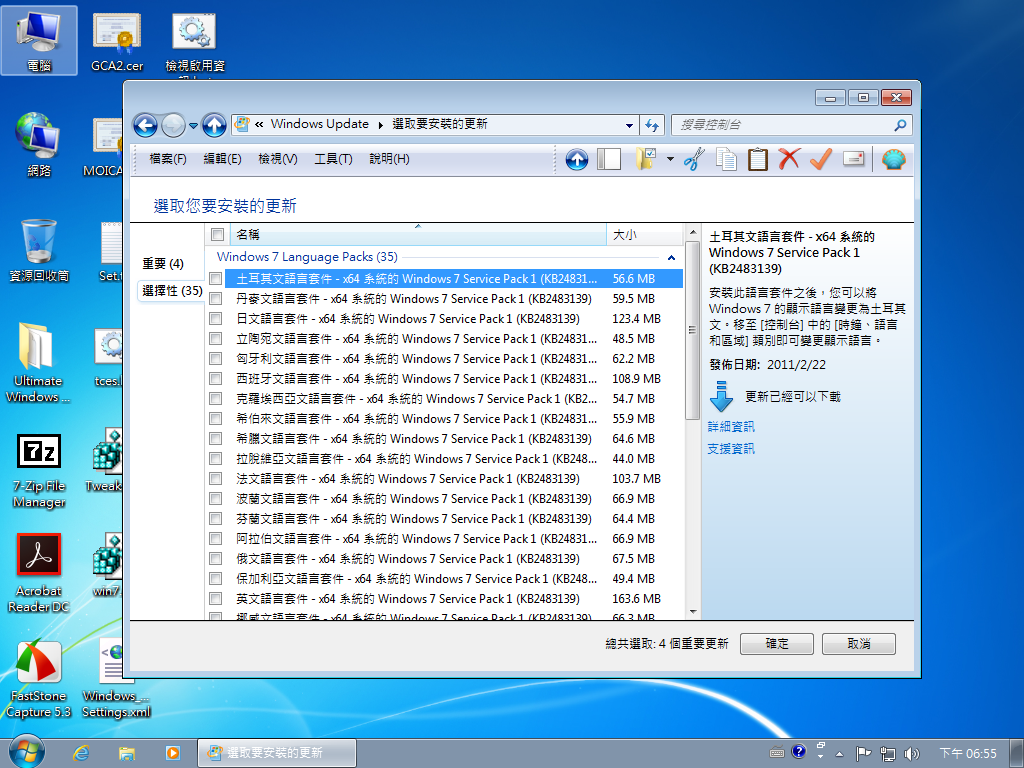
Task: Open the 編輯(E) menu
Action: (x=223, y=159)
